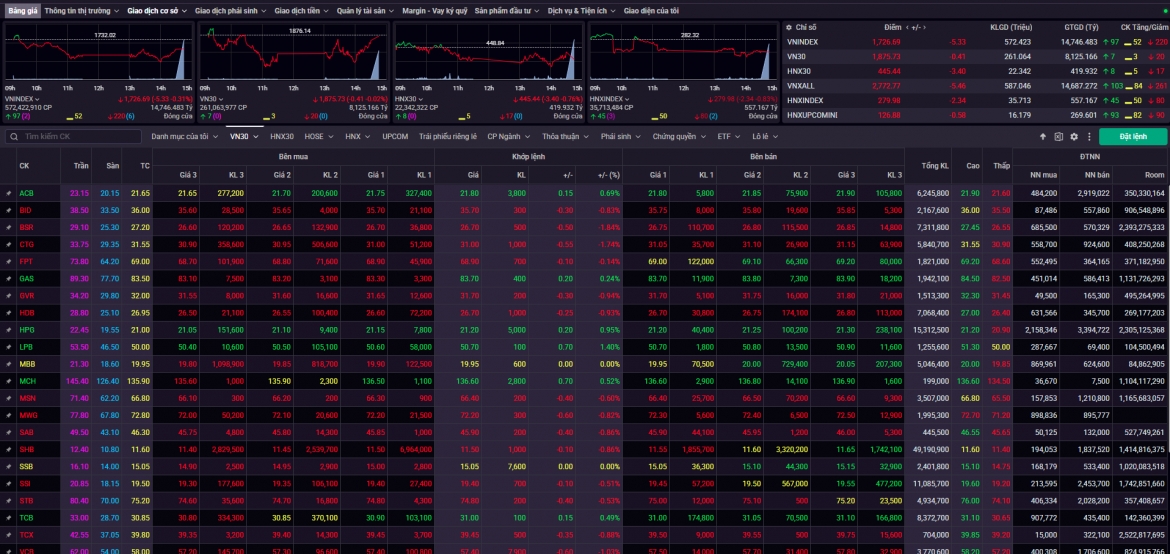This screenshot has height=554, width=1170.
Task: Open the CP Ngành filter dropdown
Action: pos(508,137)
